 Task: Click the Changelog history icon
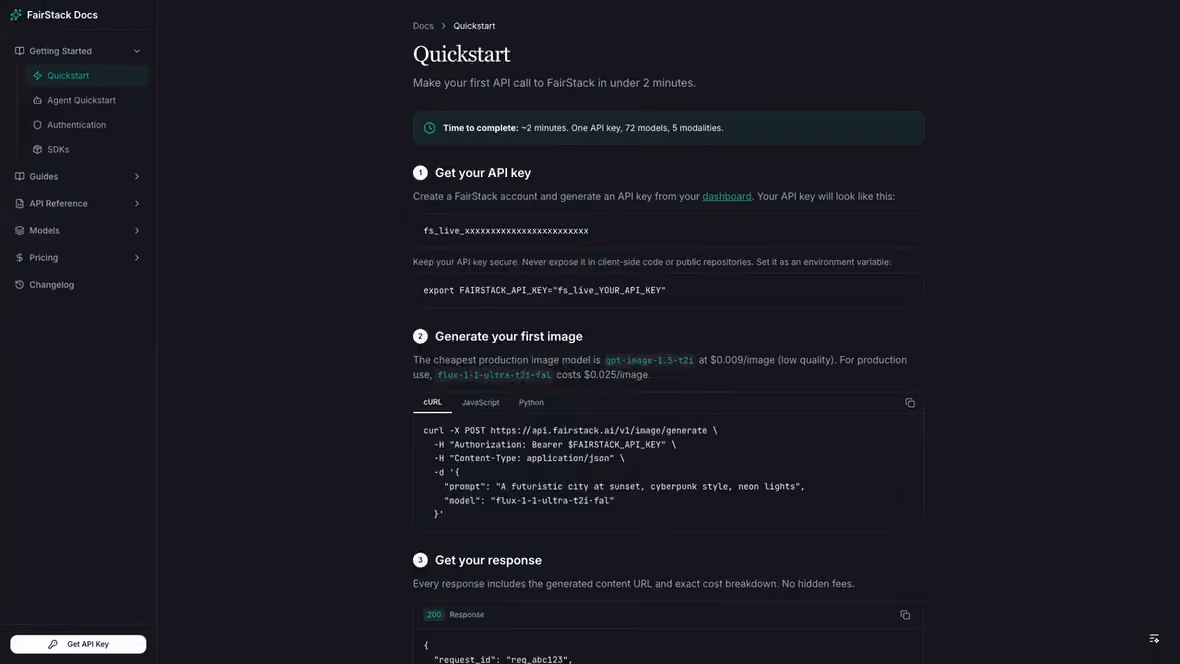pyautogui.click(x=20, y=285)
